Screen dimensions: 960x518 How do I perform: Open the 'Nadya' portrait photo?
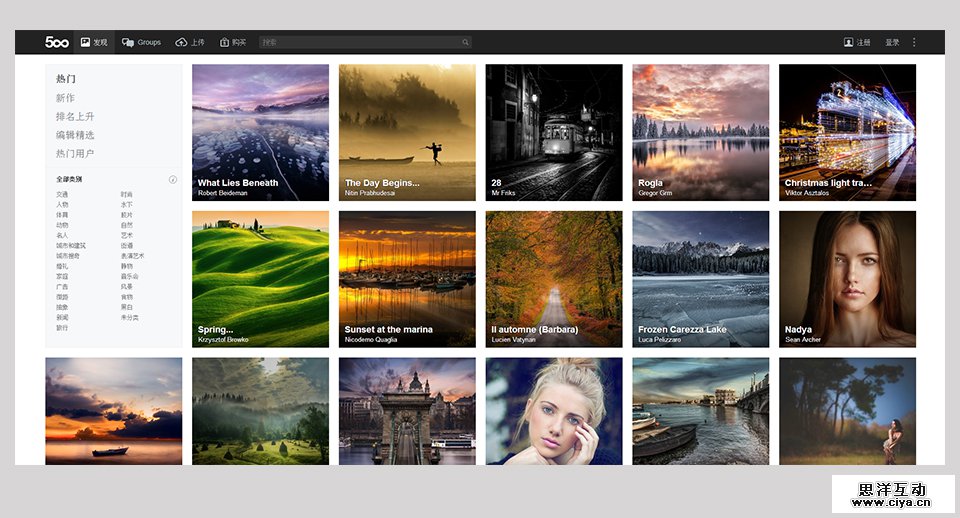[847, 278]
